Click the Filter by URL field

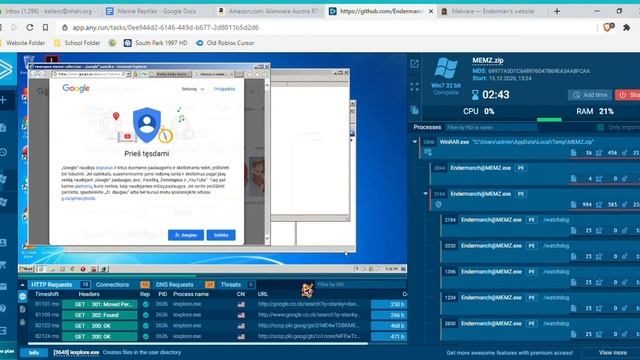click(360, 284)
